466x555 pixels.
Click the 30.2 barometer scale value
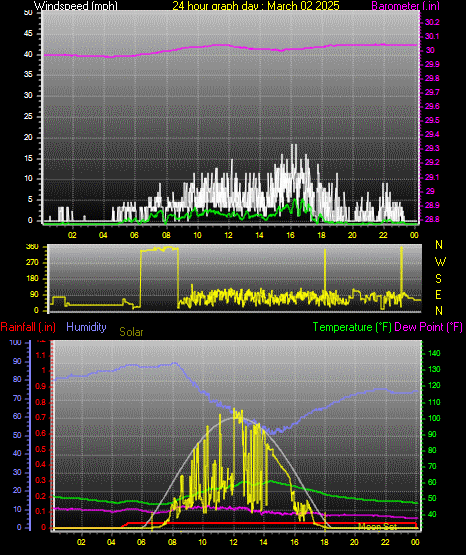pyautogui.click(x=432, y=22)
